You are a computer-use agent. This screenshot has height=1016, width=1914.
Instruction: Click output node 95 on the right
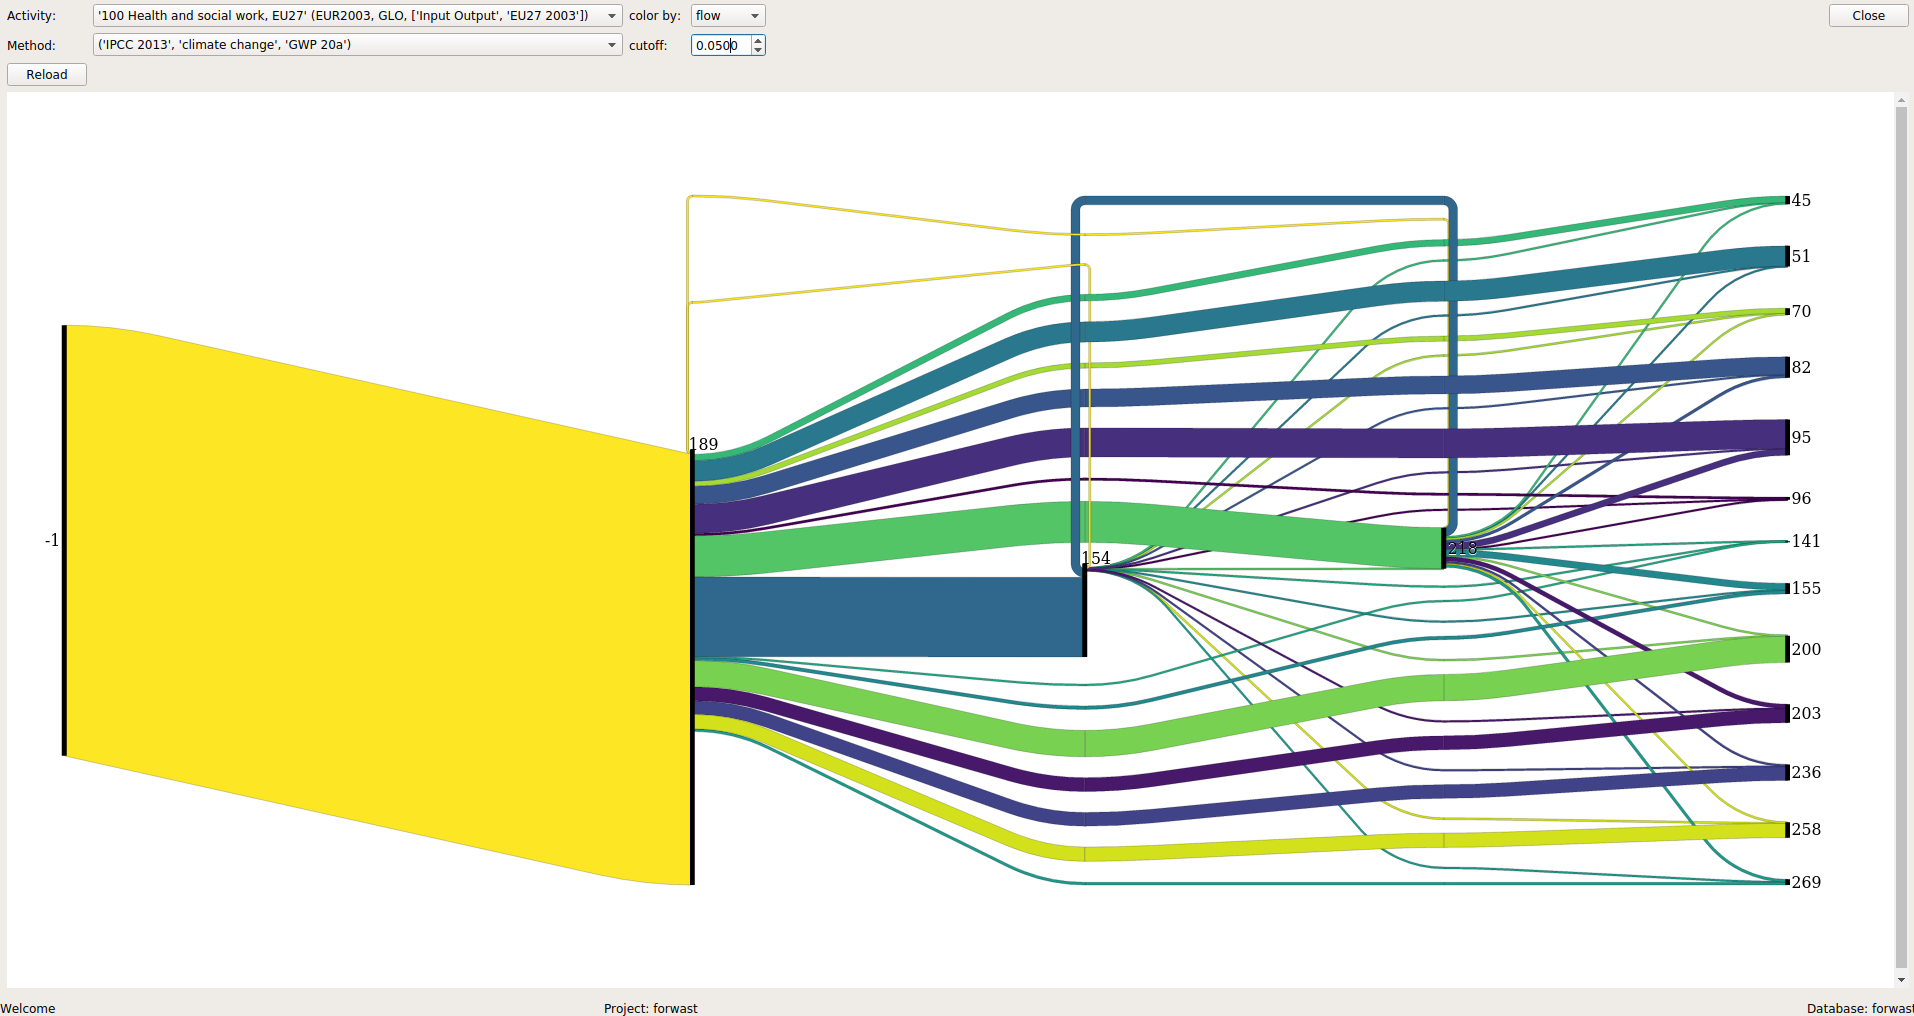click(x=1785, y=437)
